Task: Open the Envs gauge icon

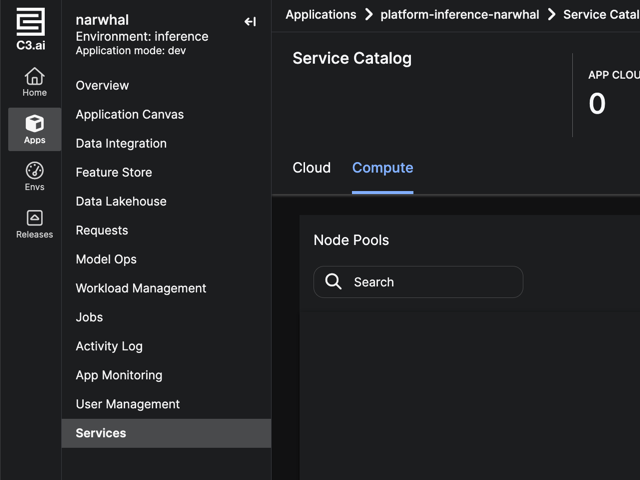Action: tap(34, 171)
